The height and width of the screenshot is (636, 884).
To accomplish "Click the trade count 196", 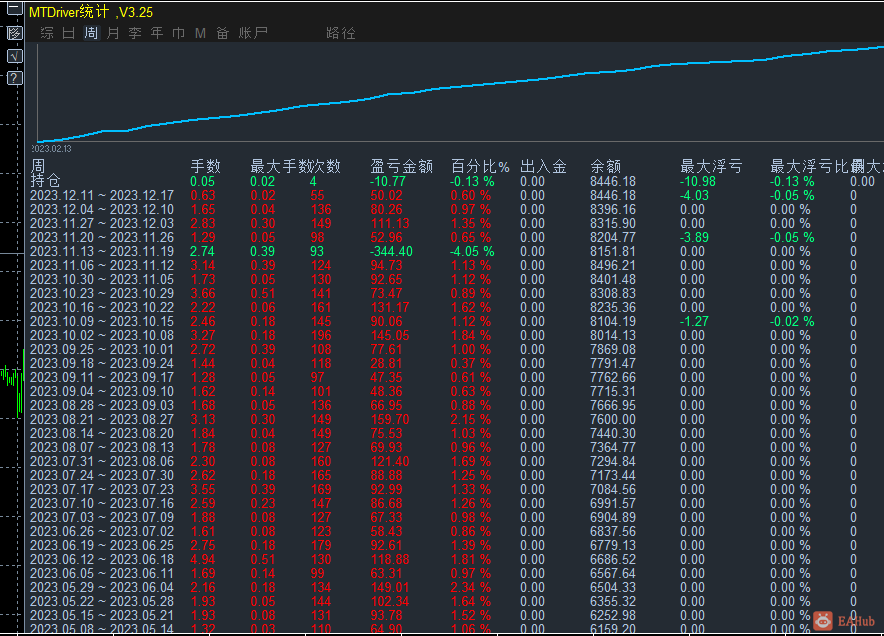I will tap(321, 335).
